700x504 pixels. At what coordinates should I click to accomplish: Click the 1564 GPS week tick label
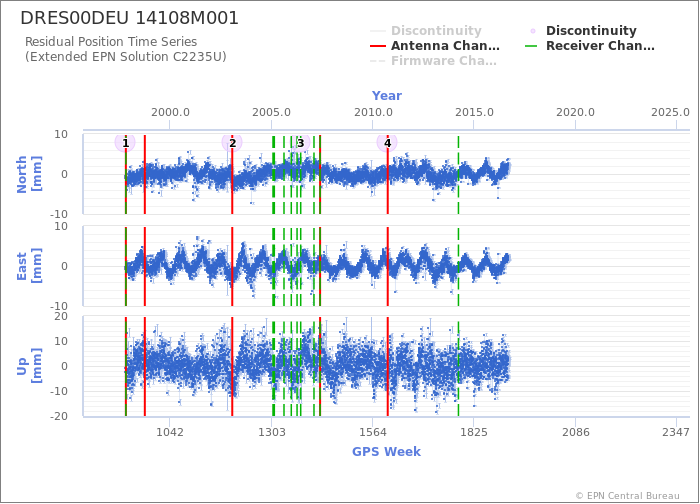[373, 432]
